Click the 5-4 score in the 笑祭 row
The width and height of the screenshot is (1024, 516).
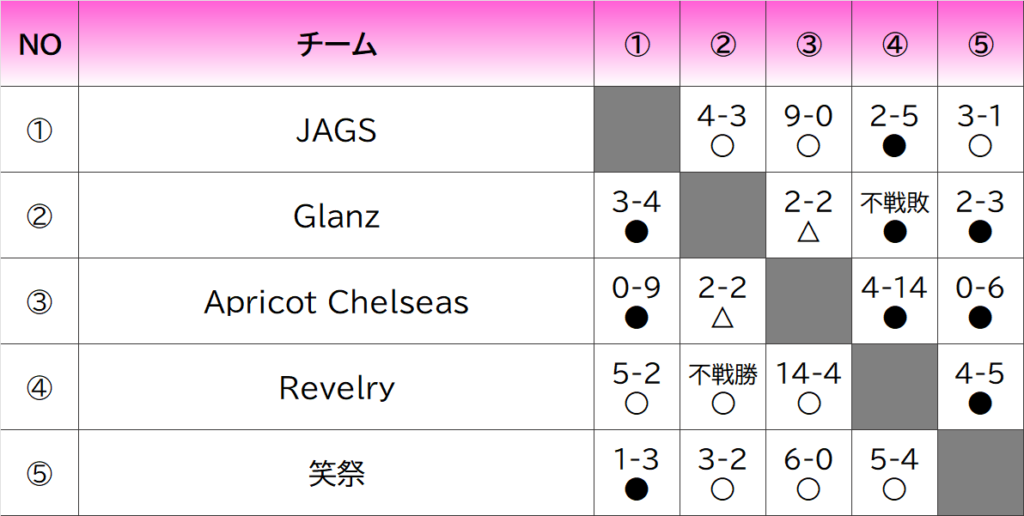click(895, 461)
